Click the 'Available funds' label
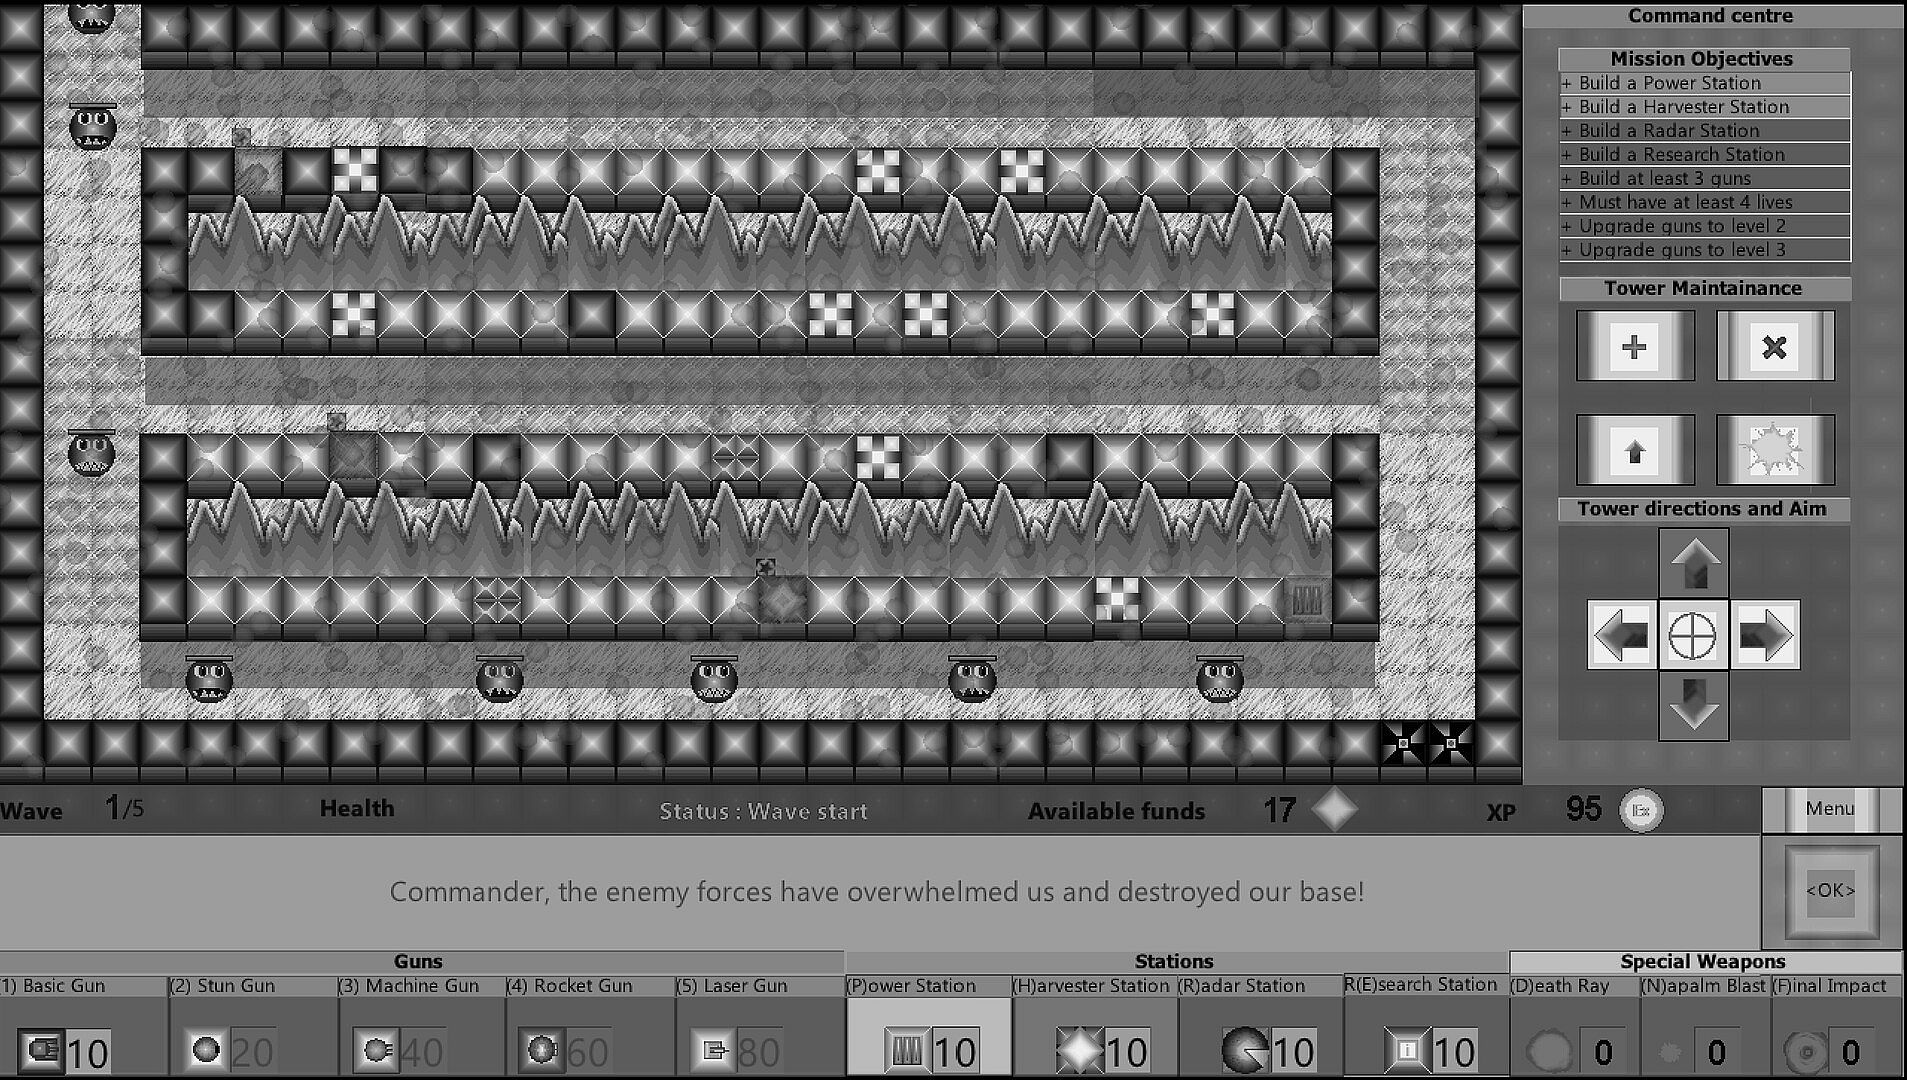1907x1080 pixels. (x=1116, y=811)
